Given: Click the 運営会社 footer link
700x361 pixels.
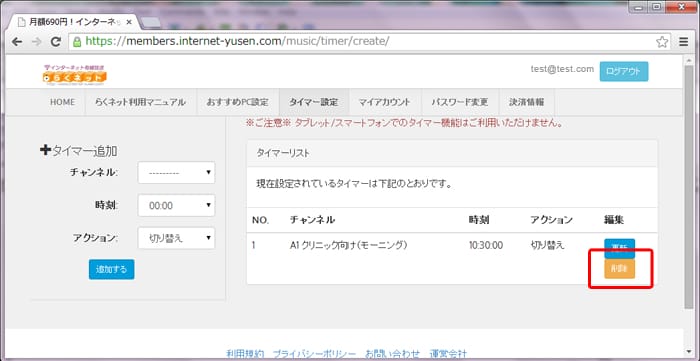Looking at the screenshot, I should (448, 354).
